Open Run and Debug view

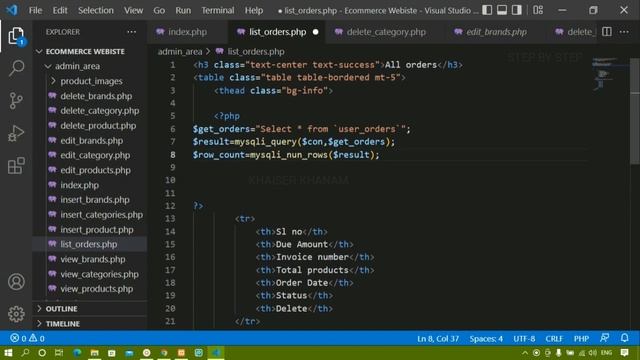16,133
